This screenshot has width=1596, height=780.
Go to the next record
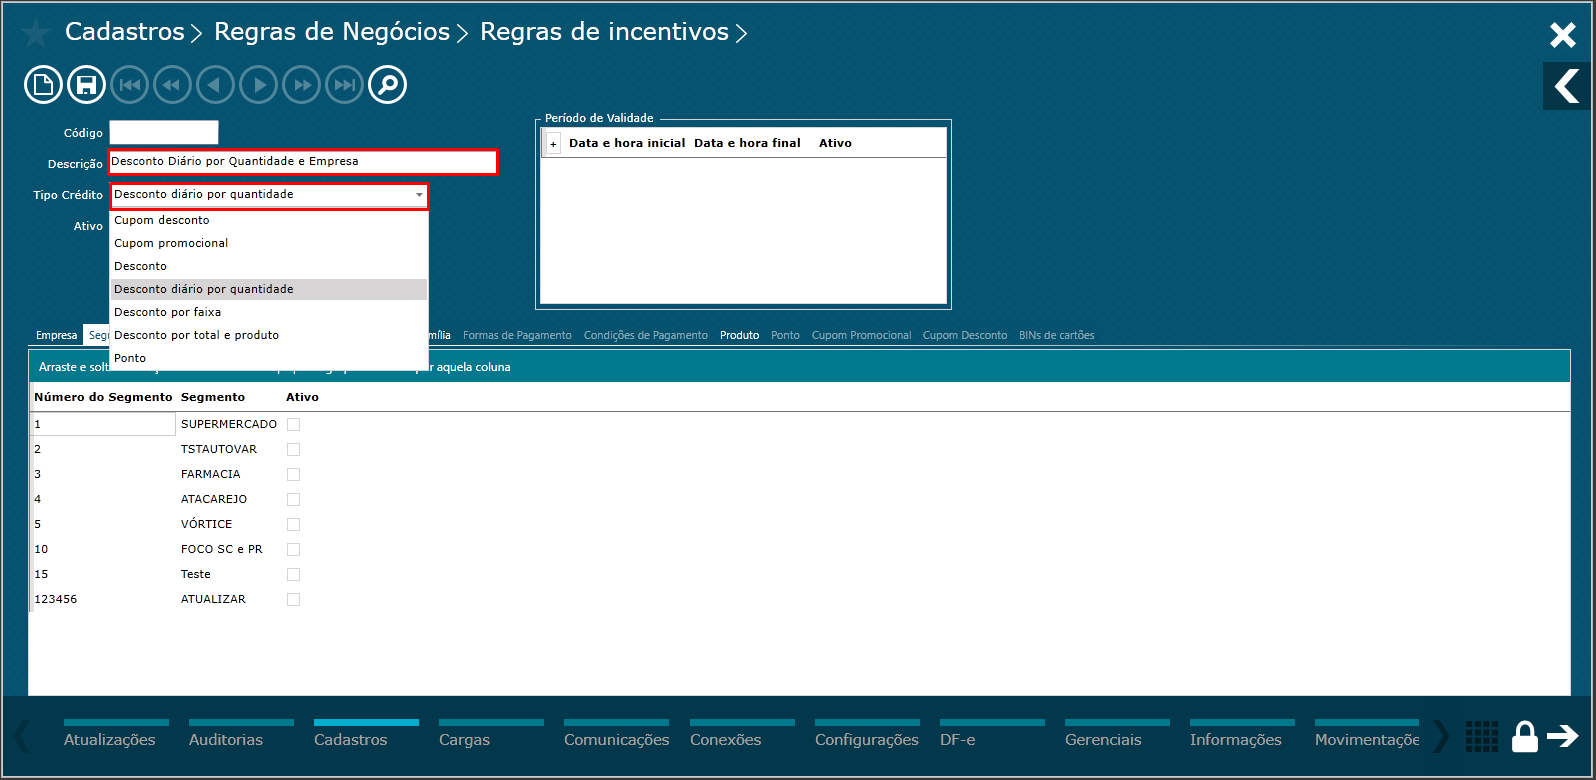tap(259, 85)
